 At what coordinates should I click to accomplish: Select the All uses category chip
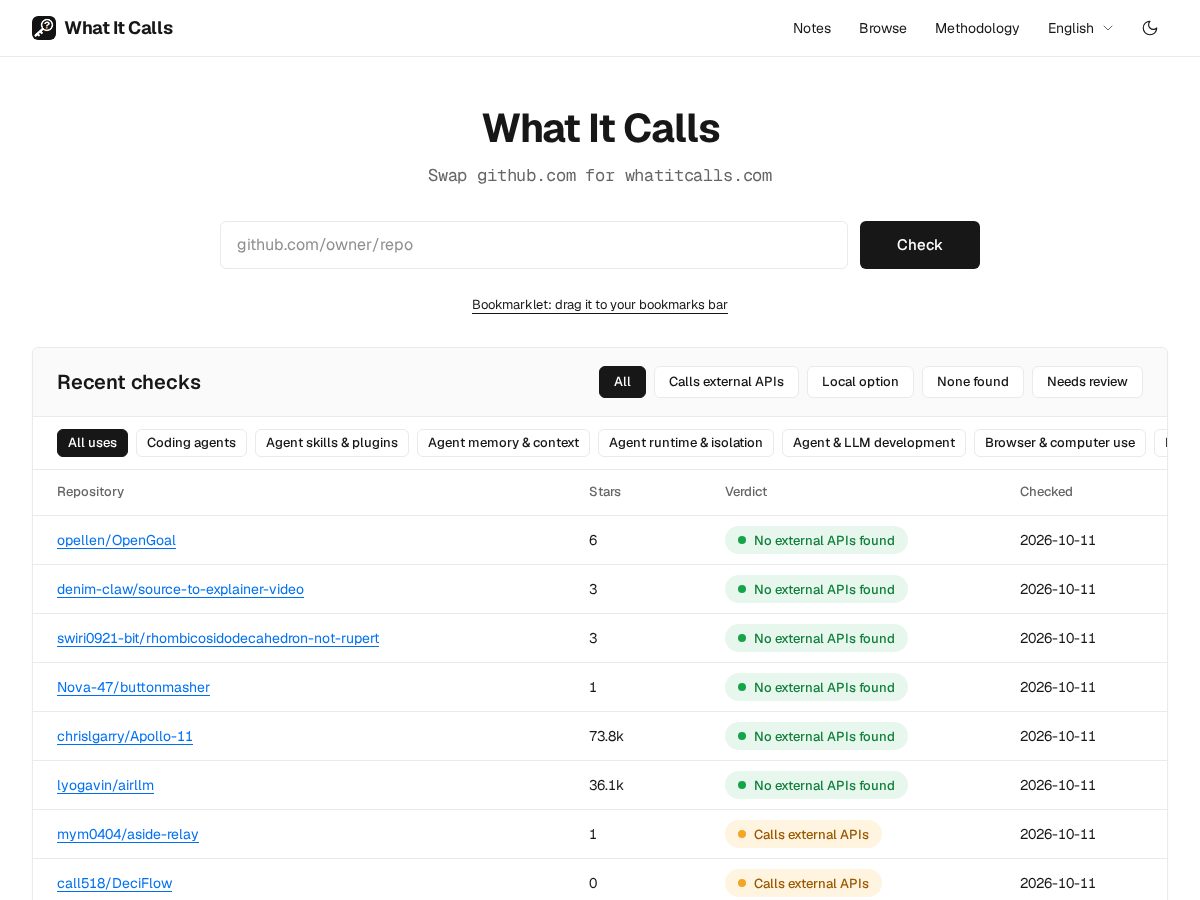pos(92,443)
